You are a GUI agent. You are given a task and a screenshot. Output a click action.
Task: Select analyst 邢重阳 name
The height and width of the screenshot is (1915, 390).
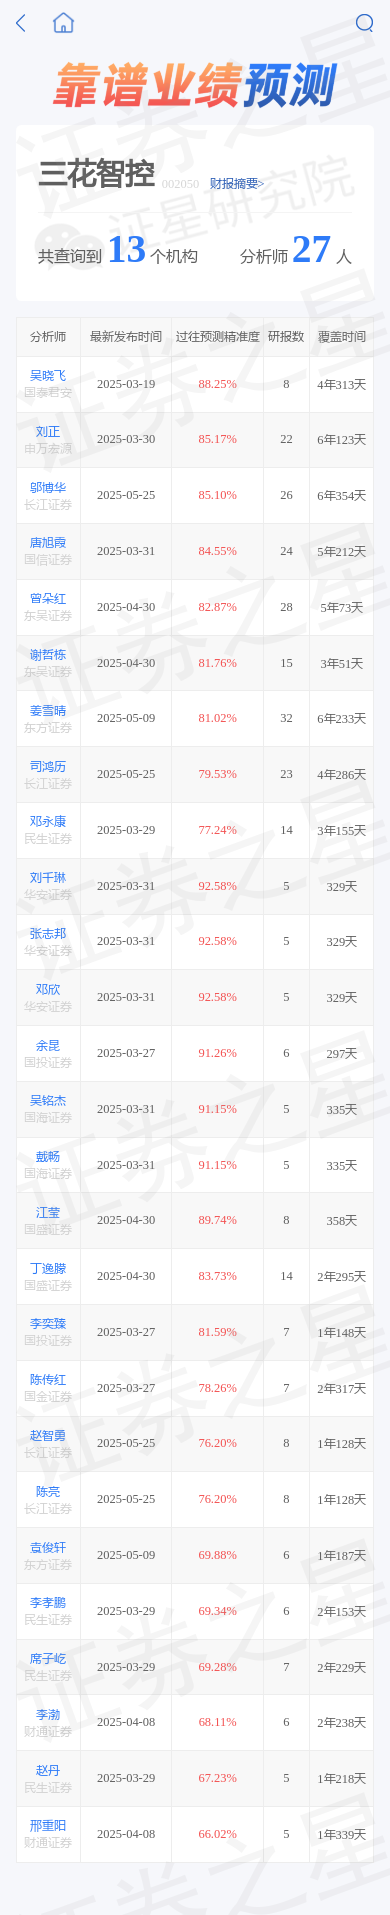point(48,1826)
